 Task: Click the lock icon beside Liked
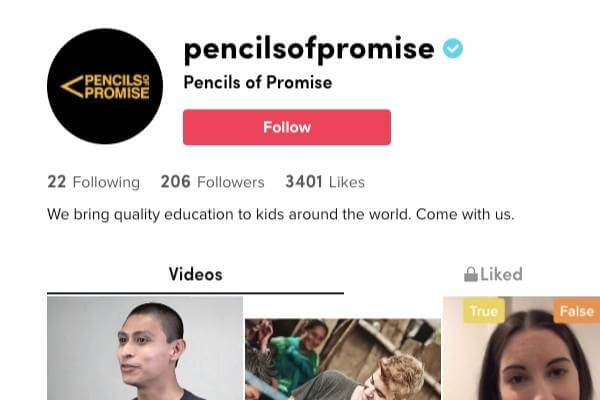pos(471,274)
